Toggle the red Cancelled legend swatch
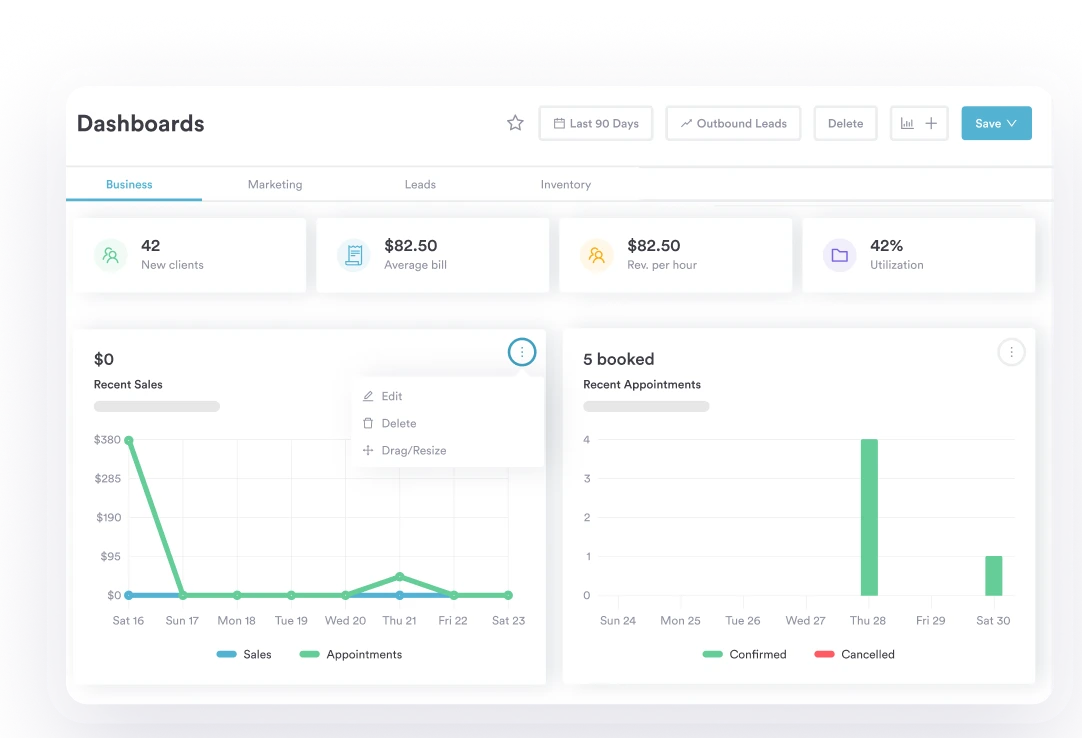This screenshot has width=1082, height=738. [825, 654]
